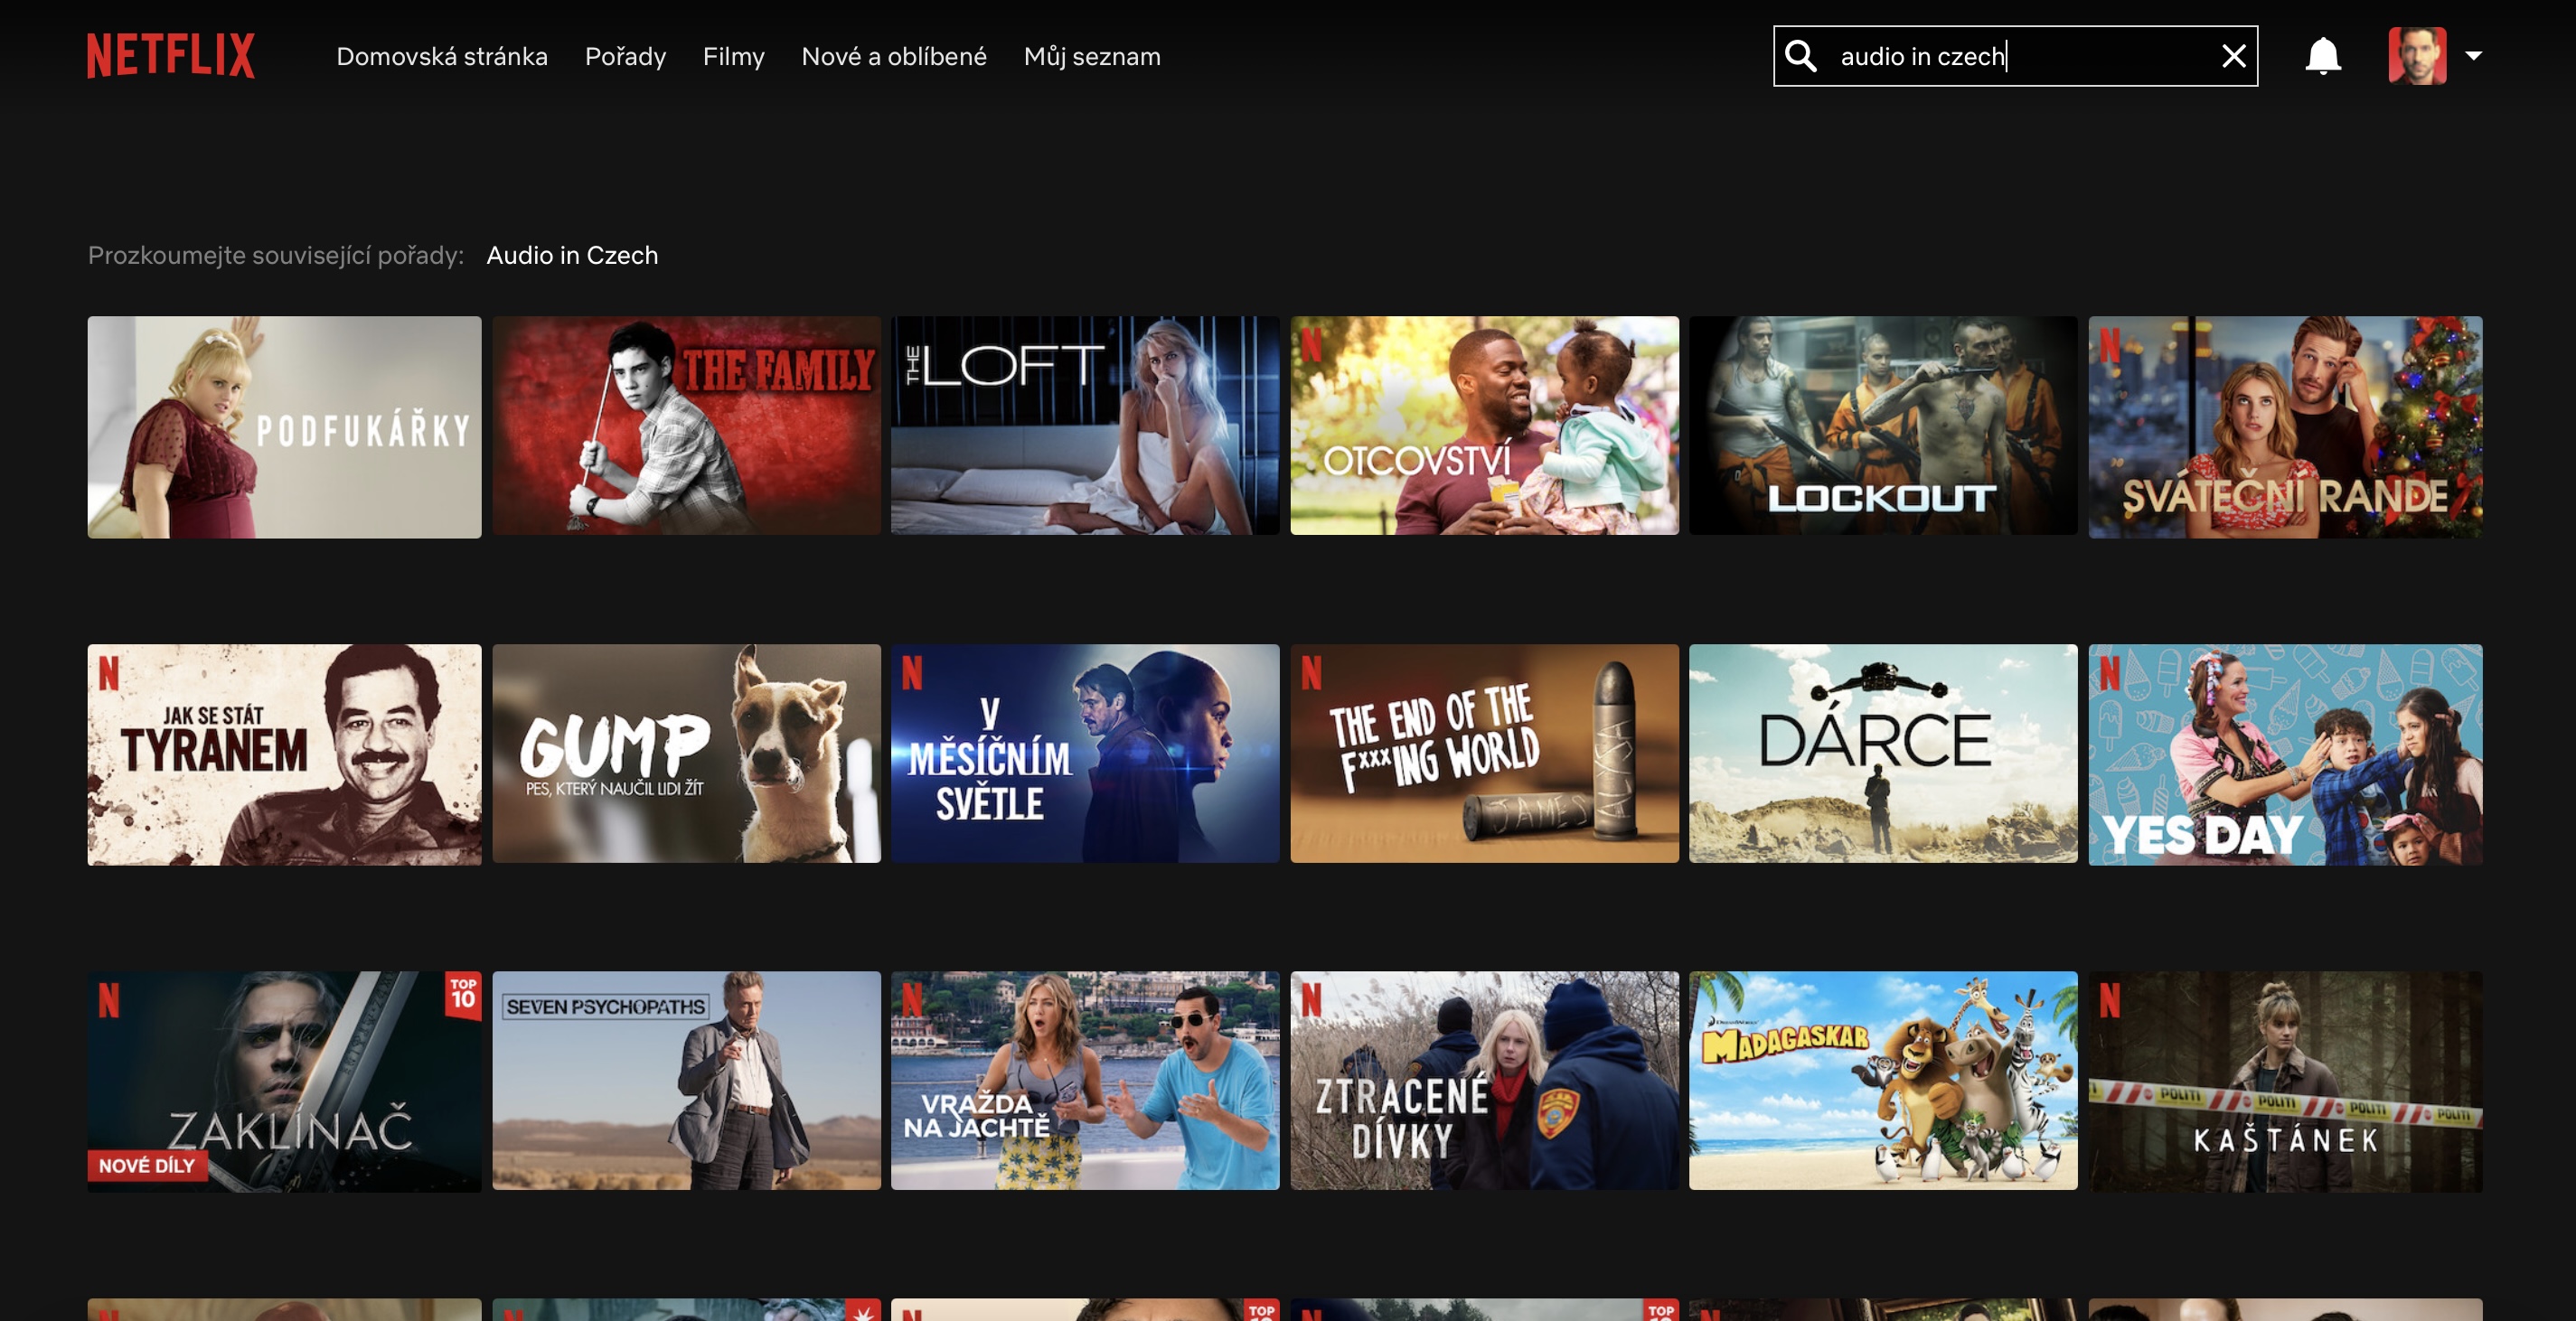Open the Filmy section
This screenshot has height=1321, width=2576.
(733, 57)
